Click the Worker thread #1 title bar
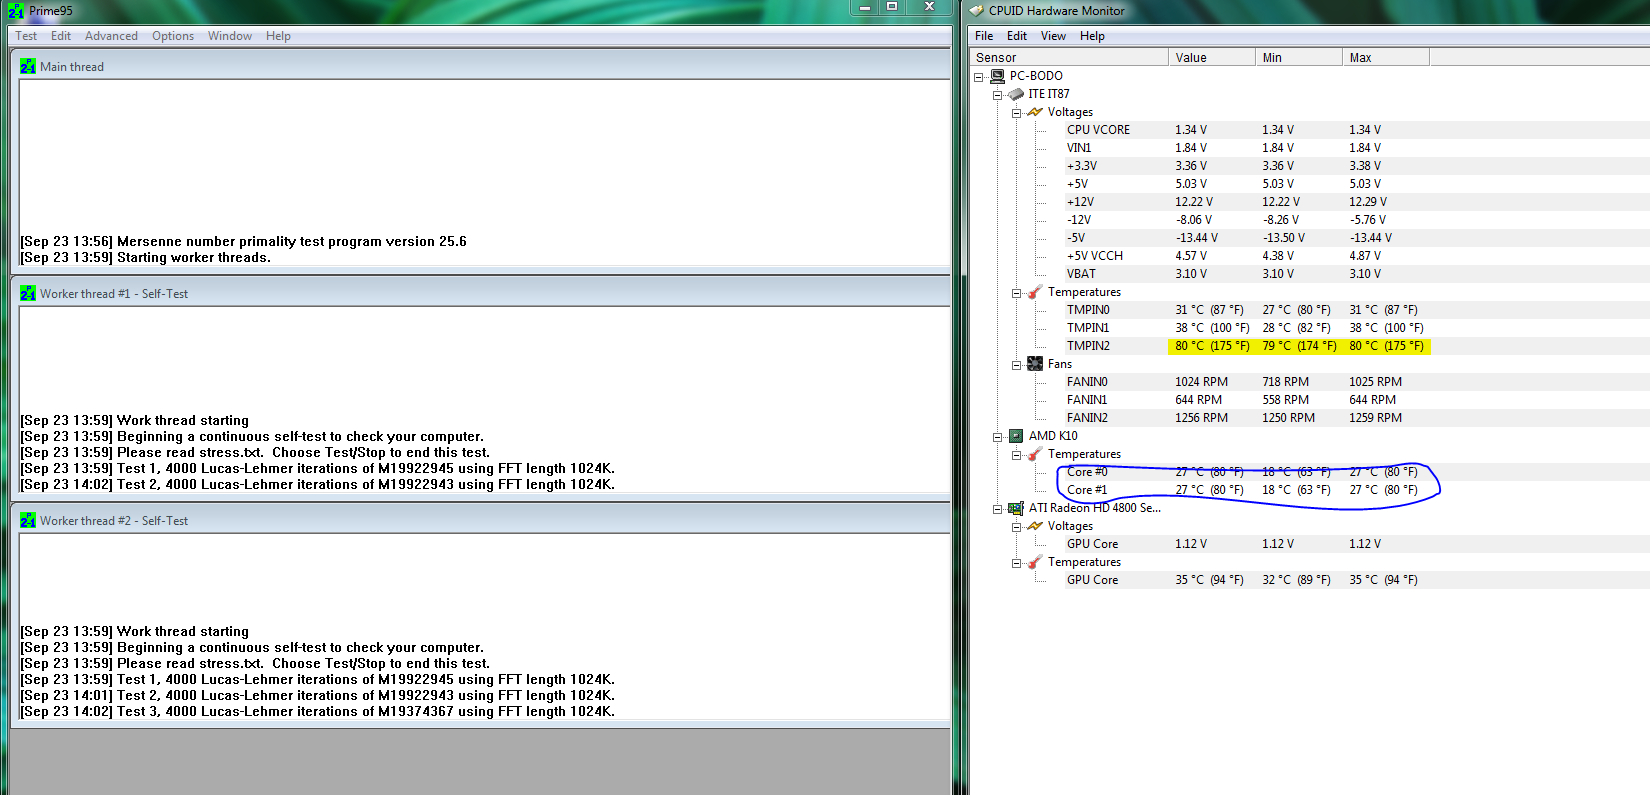 pos(480,293)
